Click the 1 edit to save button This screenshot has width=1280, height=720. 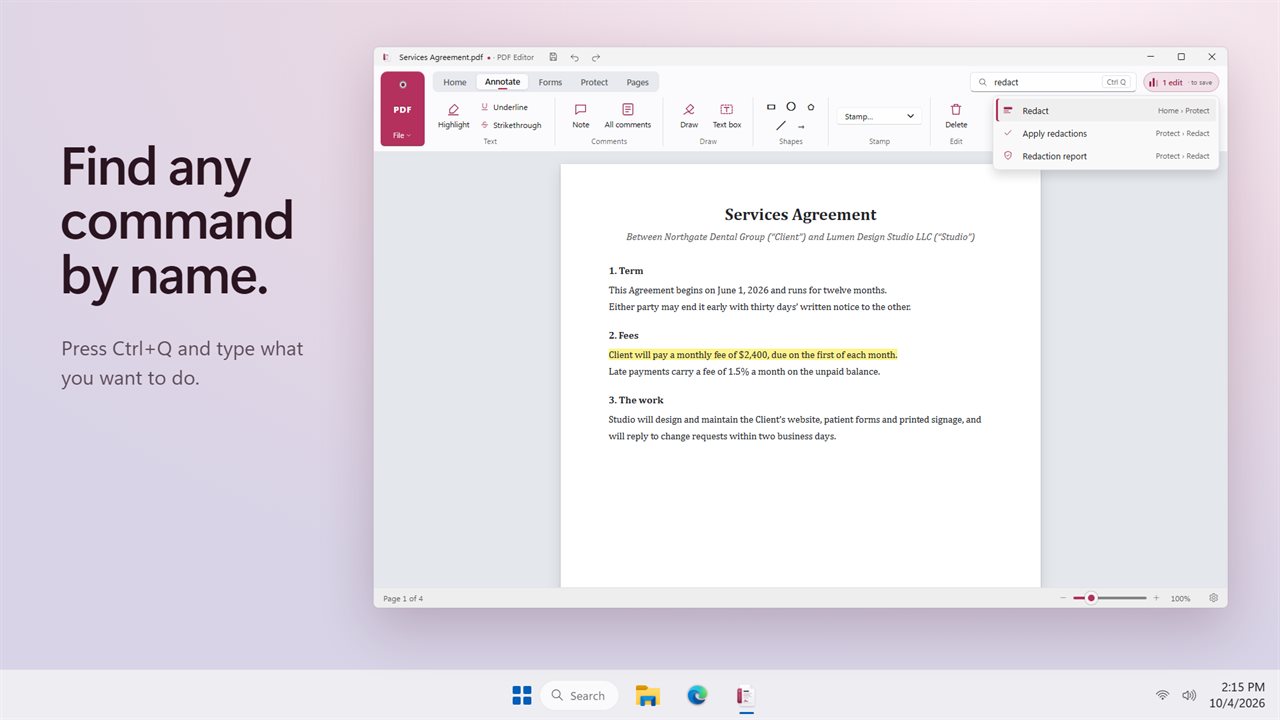coord(1181,82)
